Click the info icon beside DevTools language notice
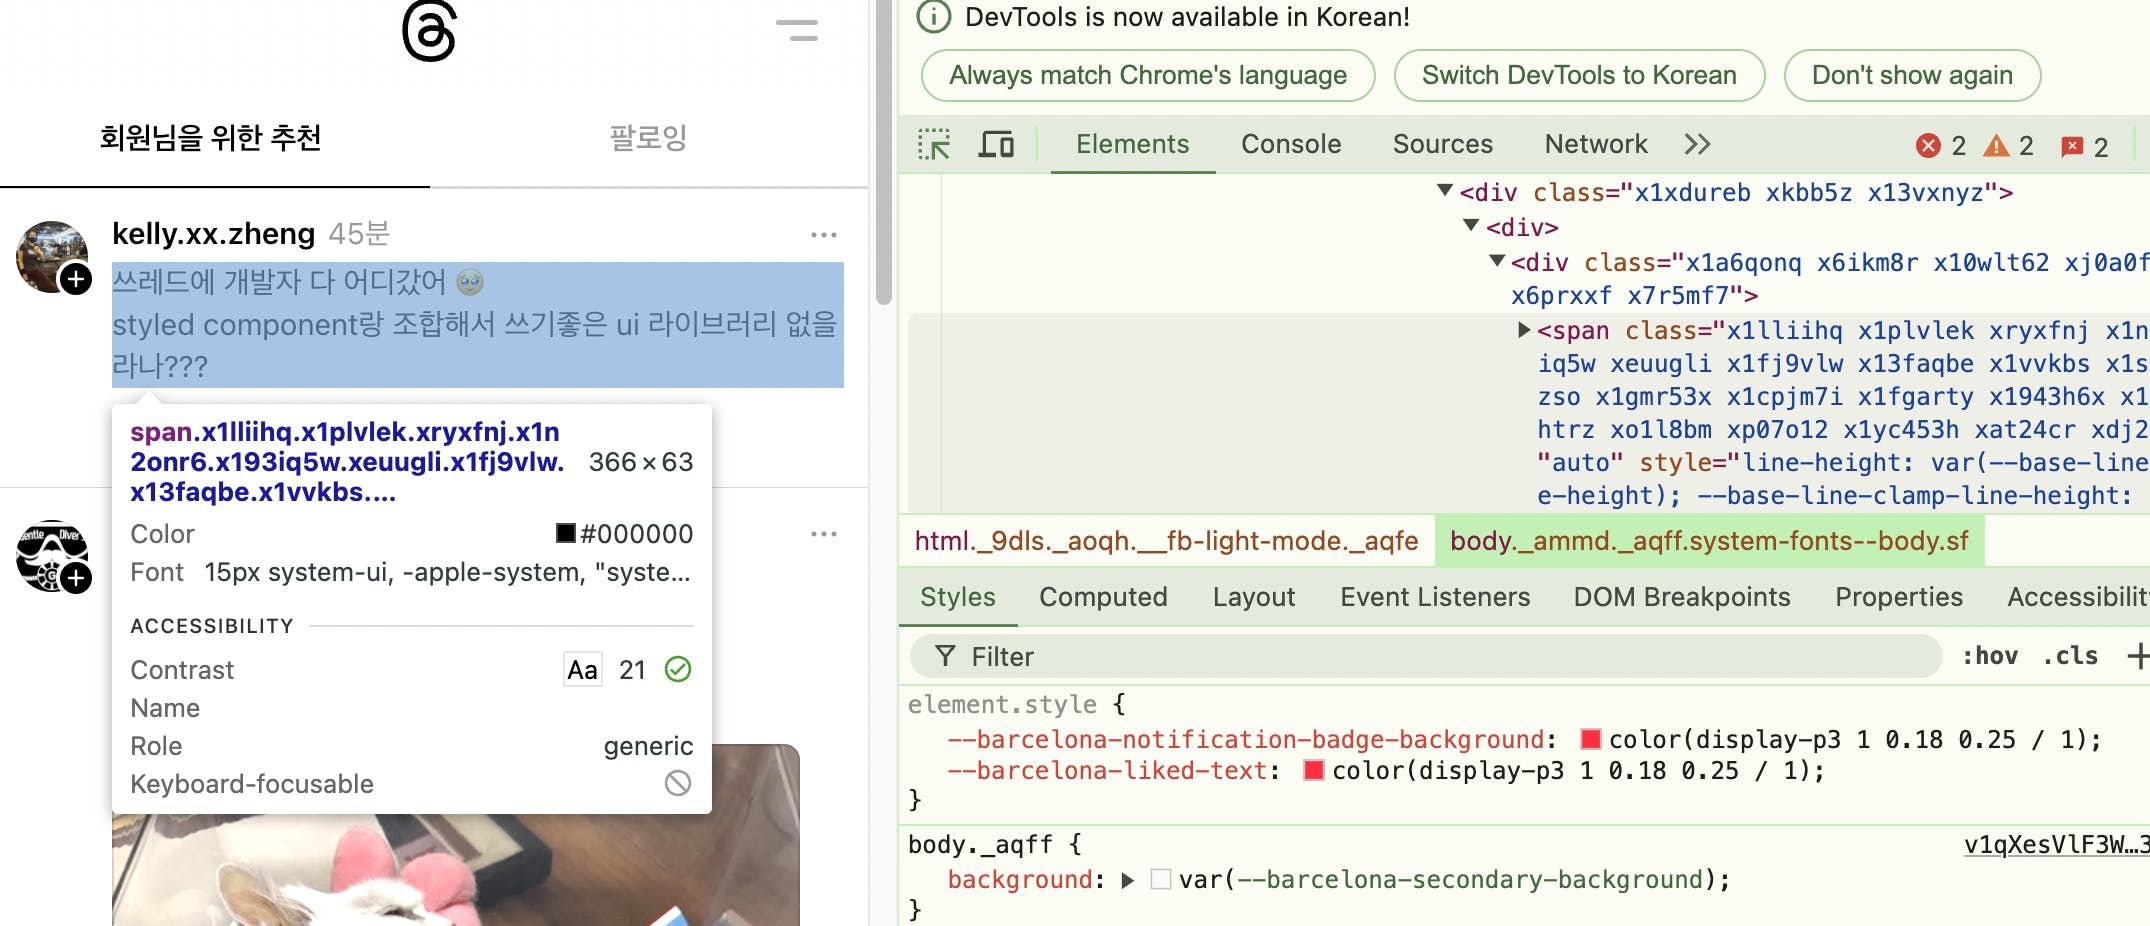 [934, 17]
